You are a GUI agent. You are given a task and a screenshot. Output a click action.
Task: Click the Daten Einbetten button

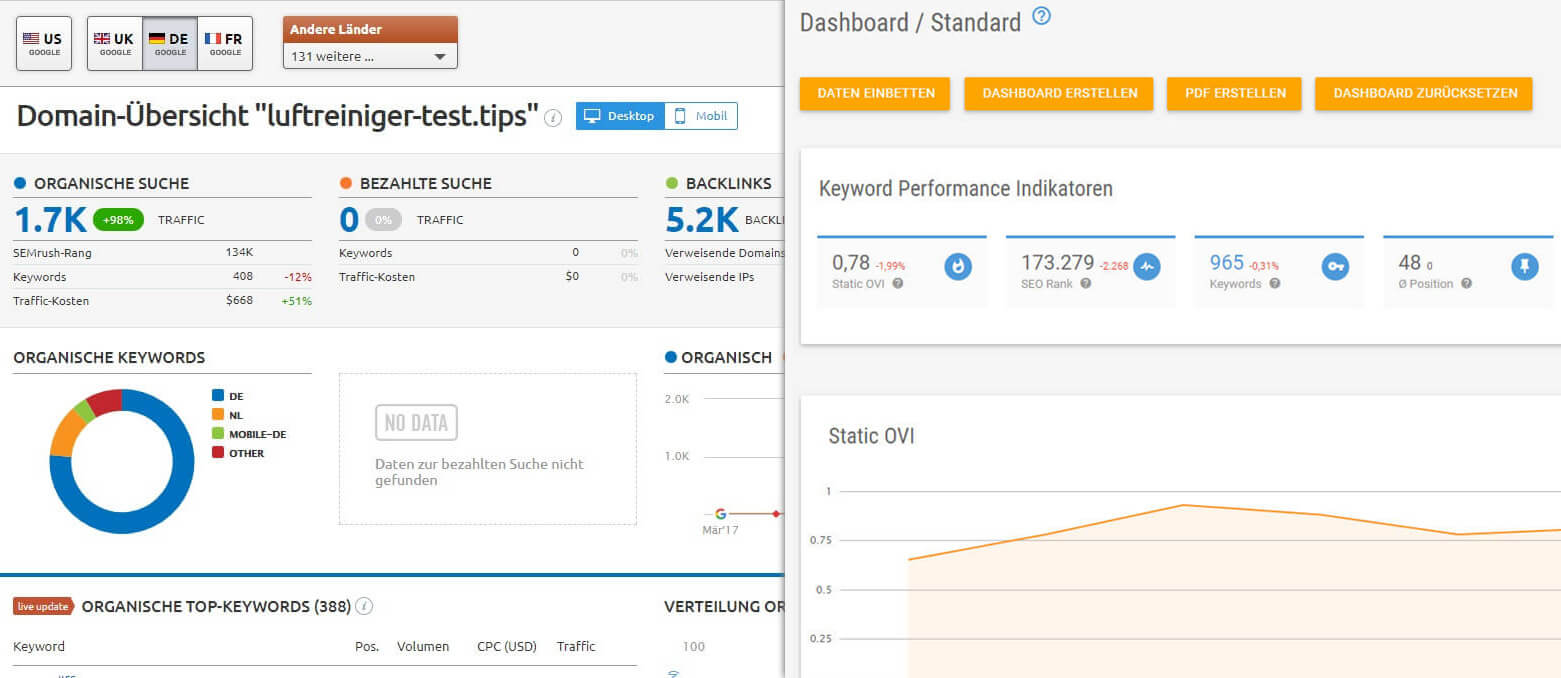(875, 93)
